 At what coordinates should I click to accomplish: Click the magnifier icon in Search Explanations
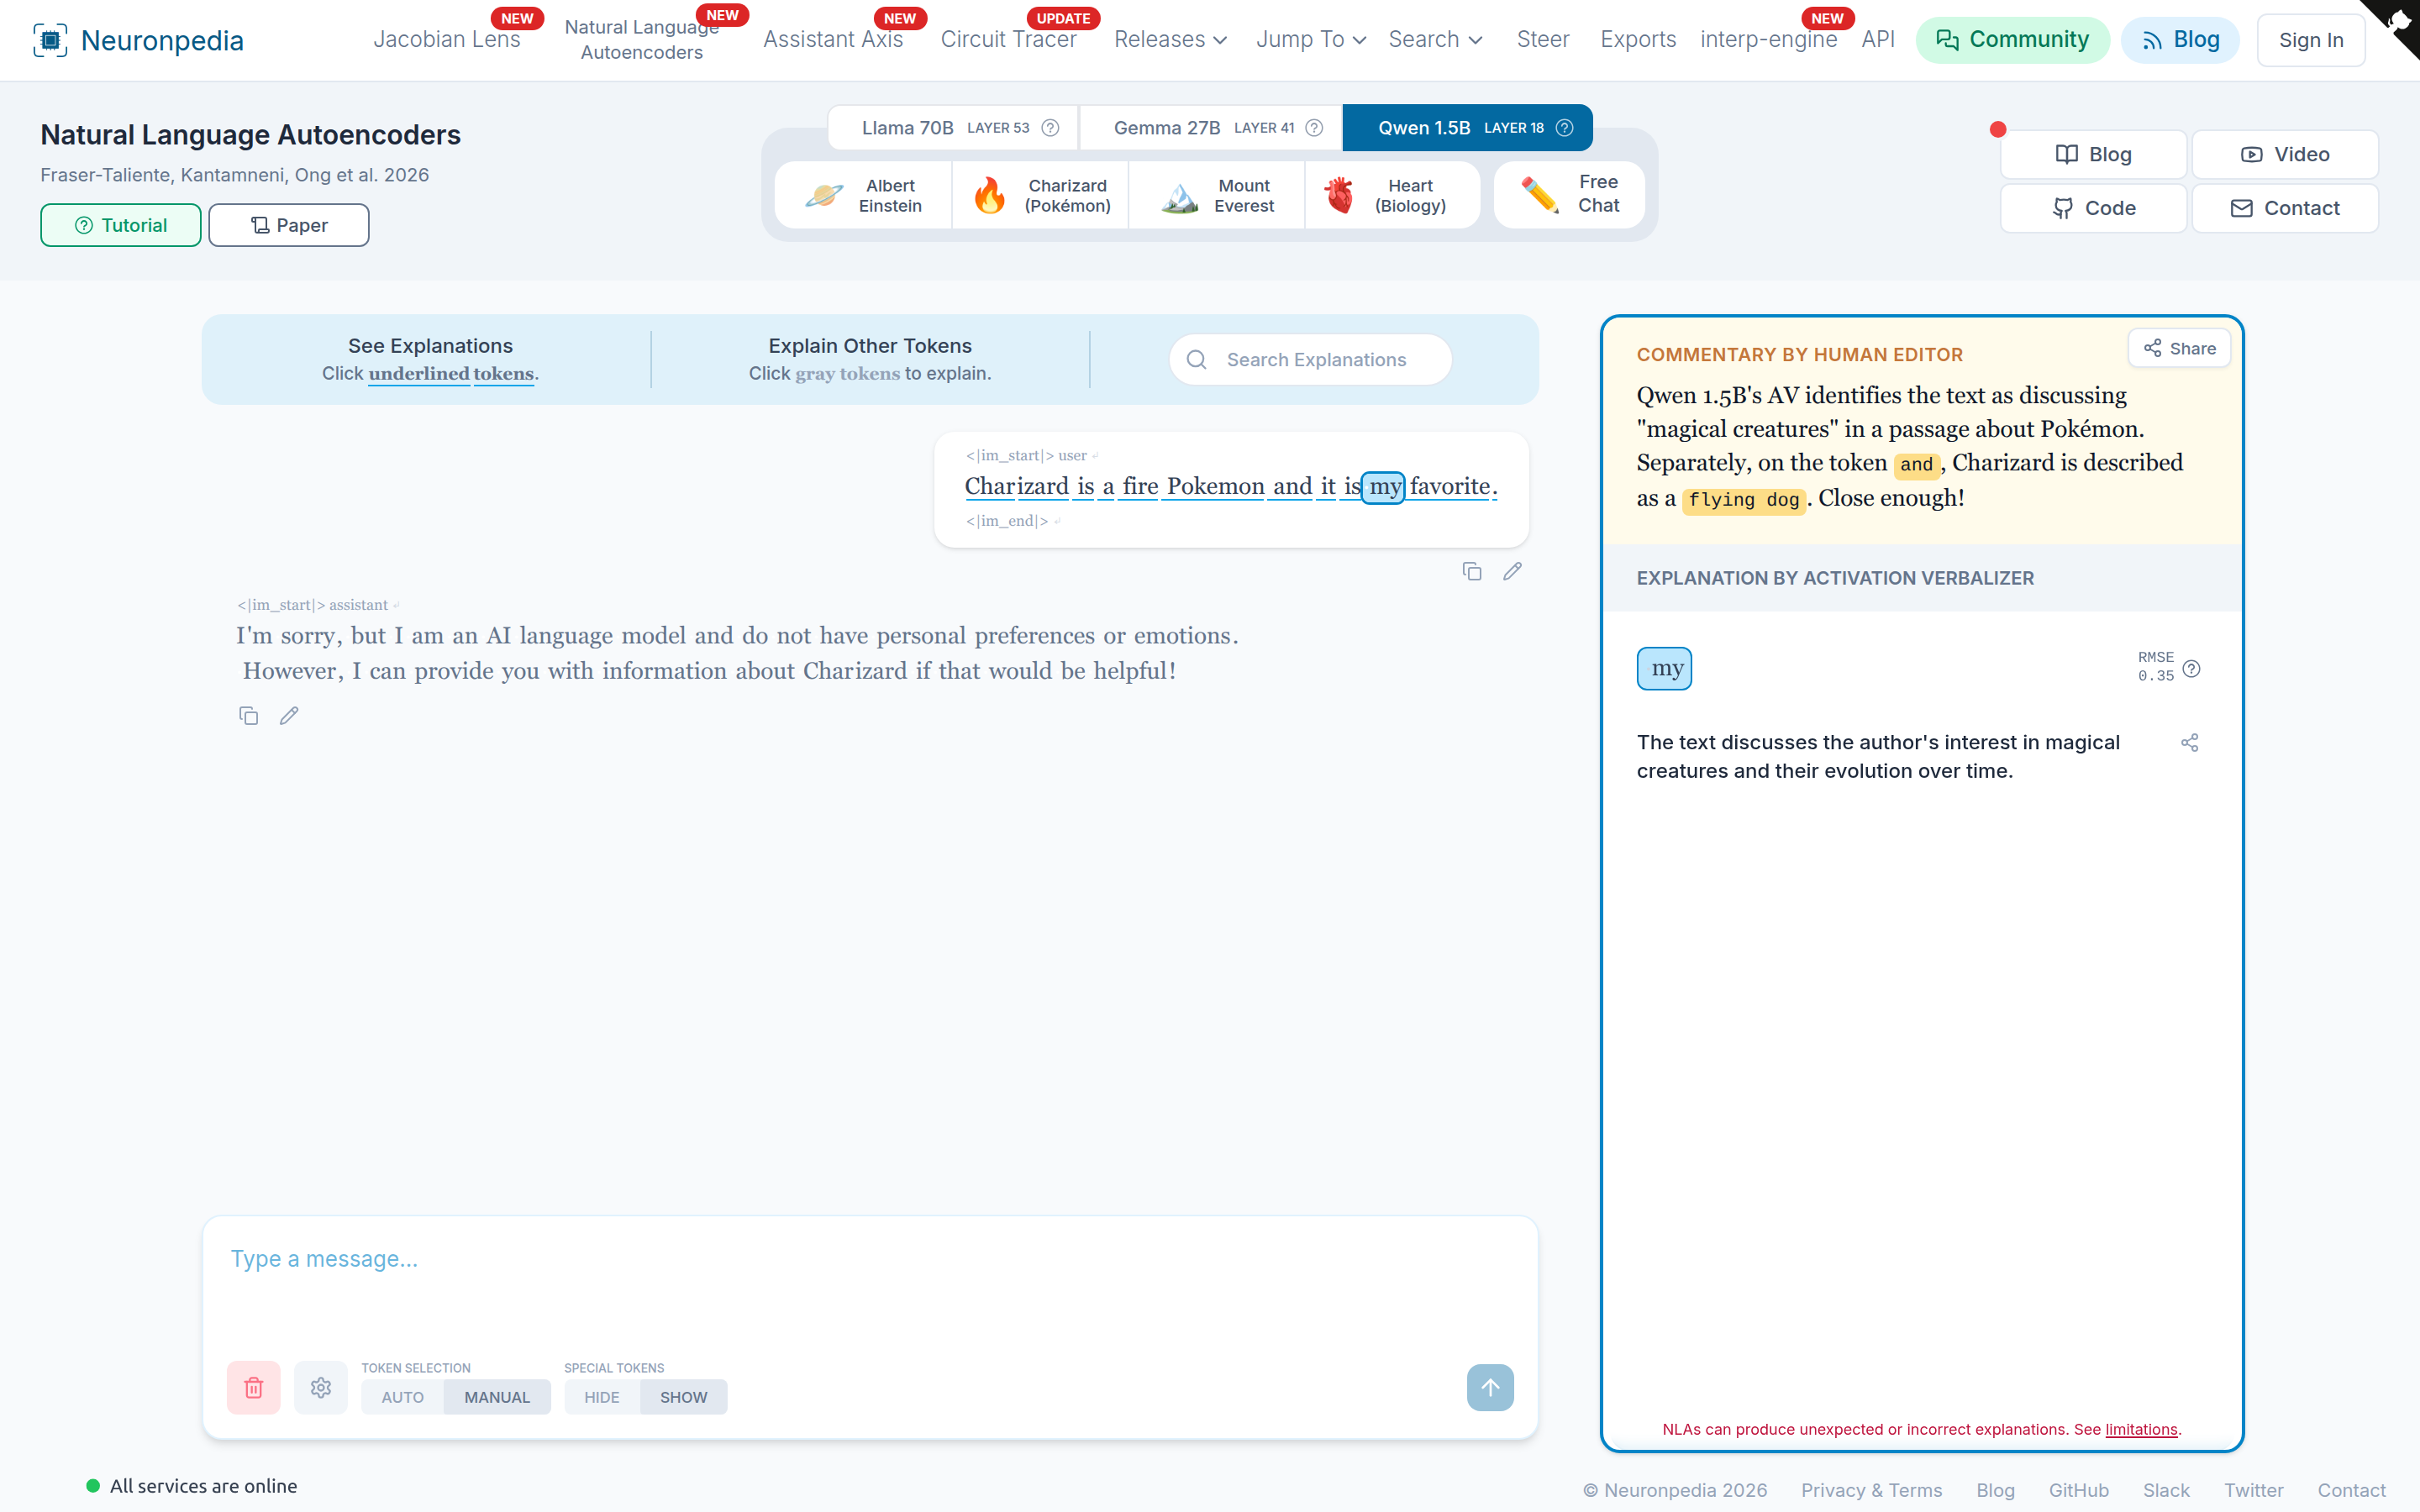[x=1197, y=360]
